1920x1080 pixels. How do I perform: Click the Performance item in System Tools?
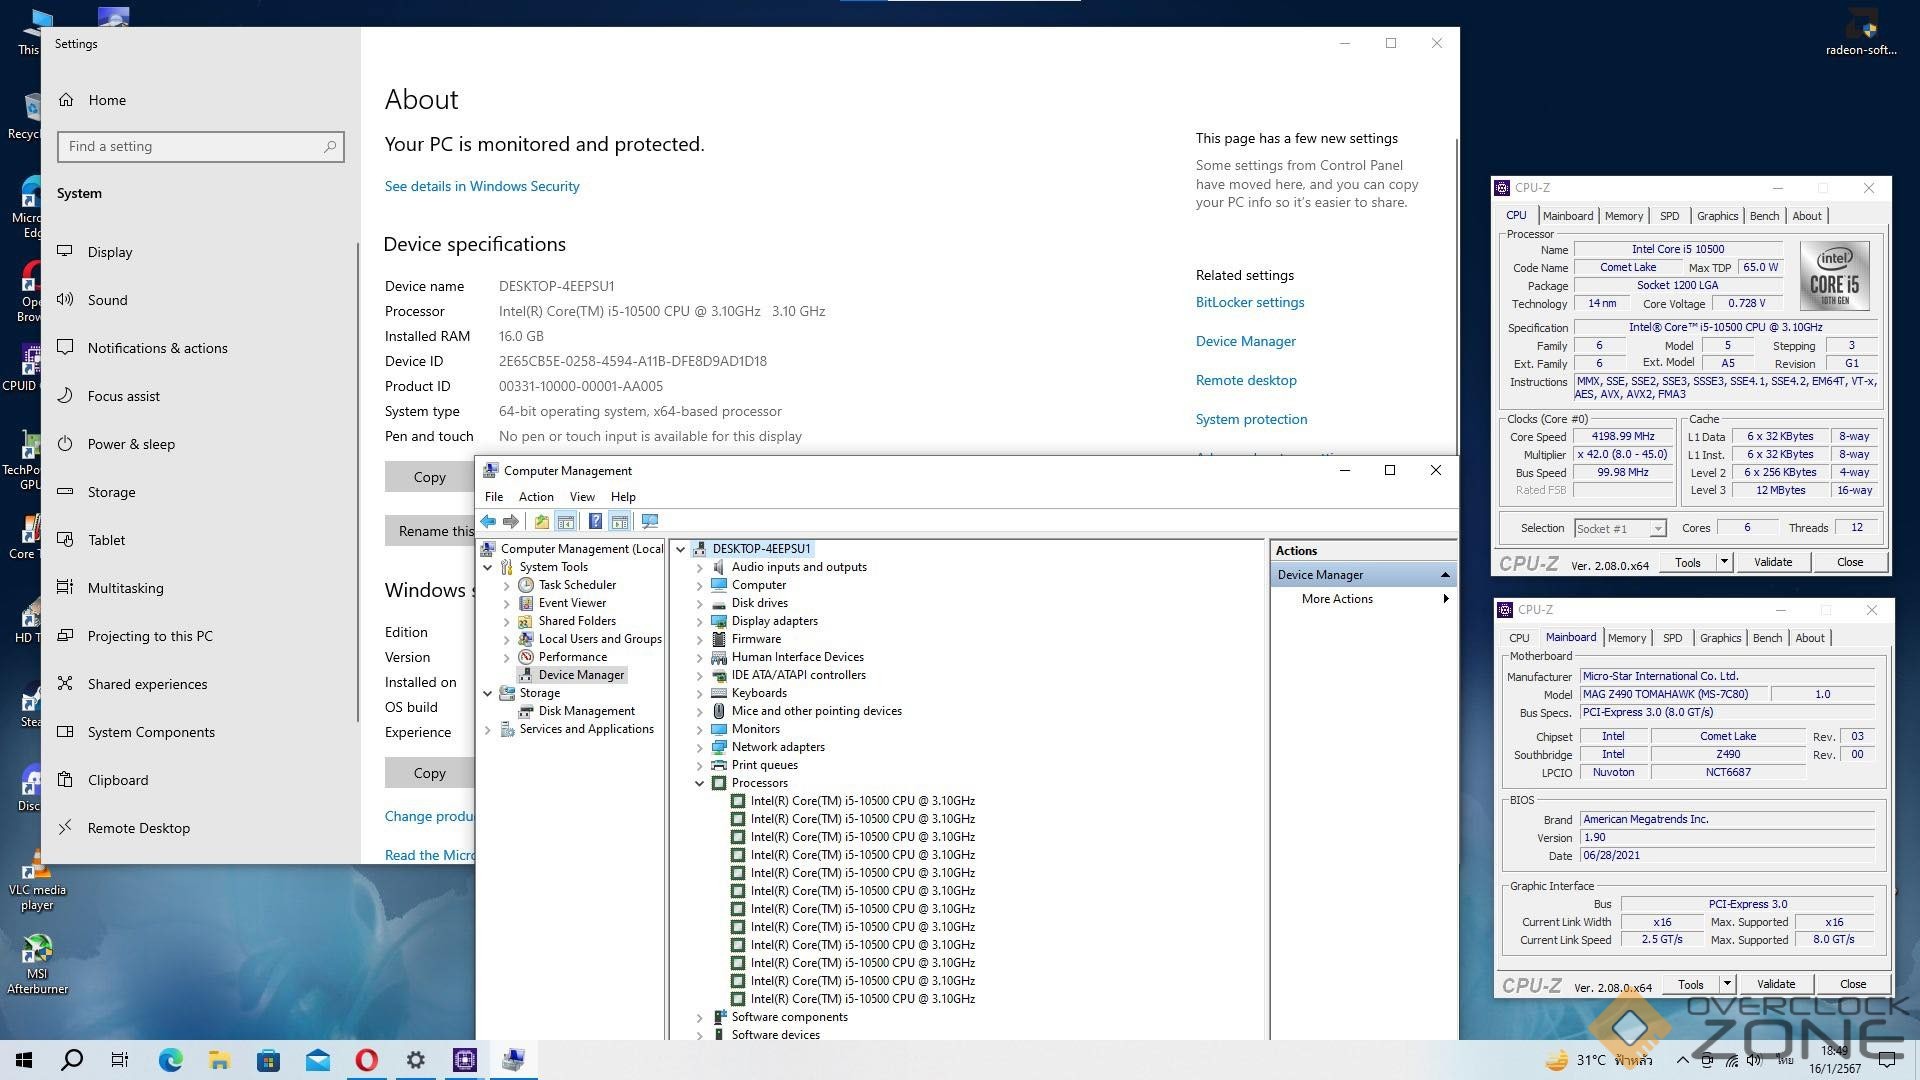pyautogui.click(x=572, y=657)
